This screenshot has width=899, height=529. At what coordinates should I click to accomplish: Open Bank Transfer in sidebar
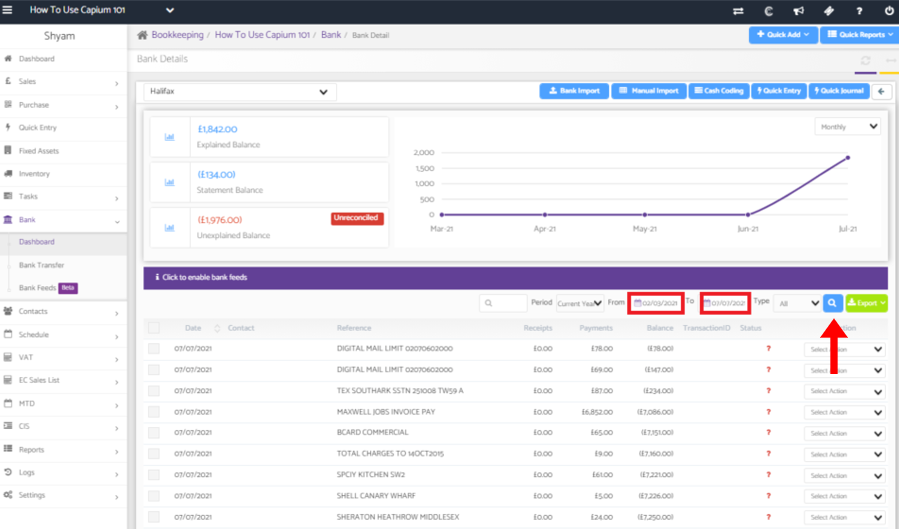pyautogui.click(x=41, y=265)
